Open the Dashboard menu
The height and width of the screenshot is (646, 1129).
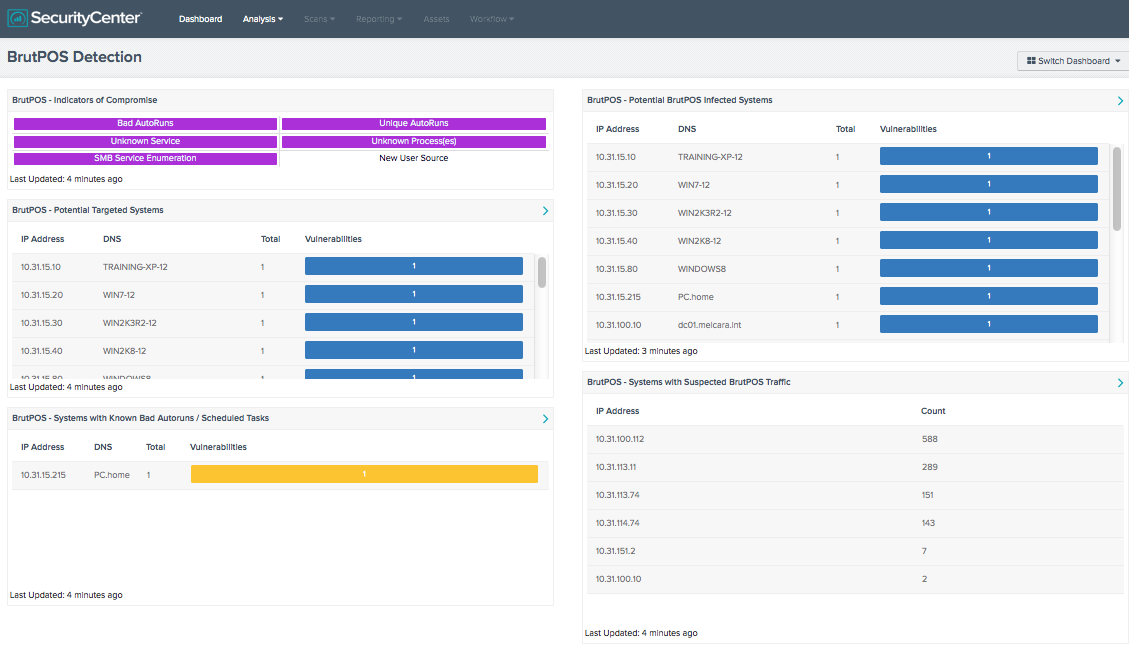coord(200,19)
